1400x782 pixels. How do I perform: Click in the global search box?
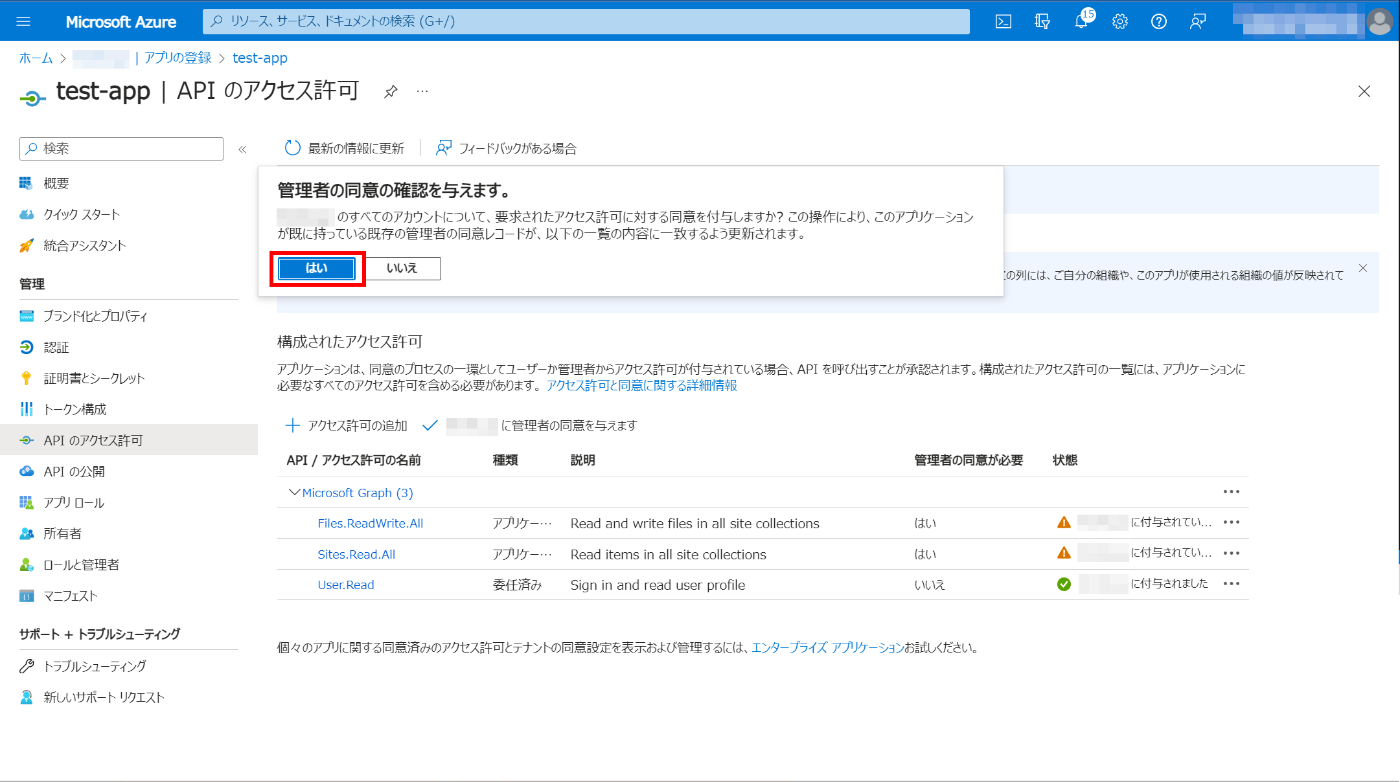586,21
